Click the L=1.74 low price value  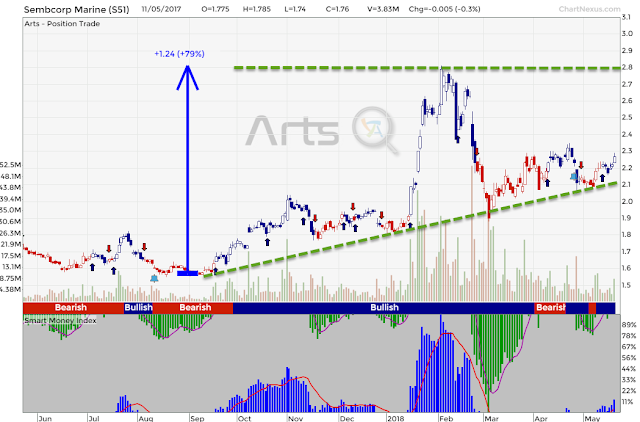click(295, 9)
